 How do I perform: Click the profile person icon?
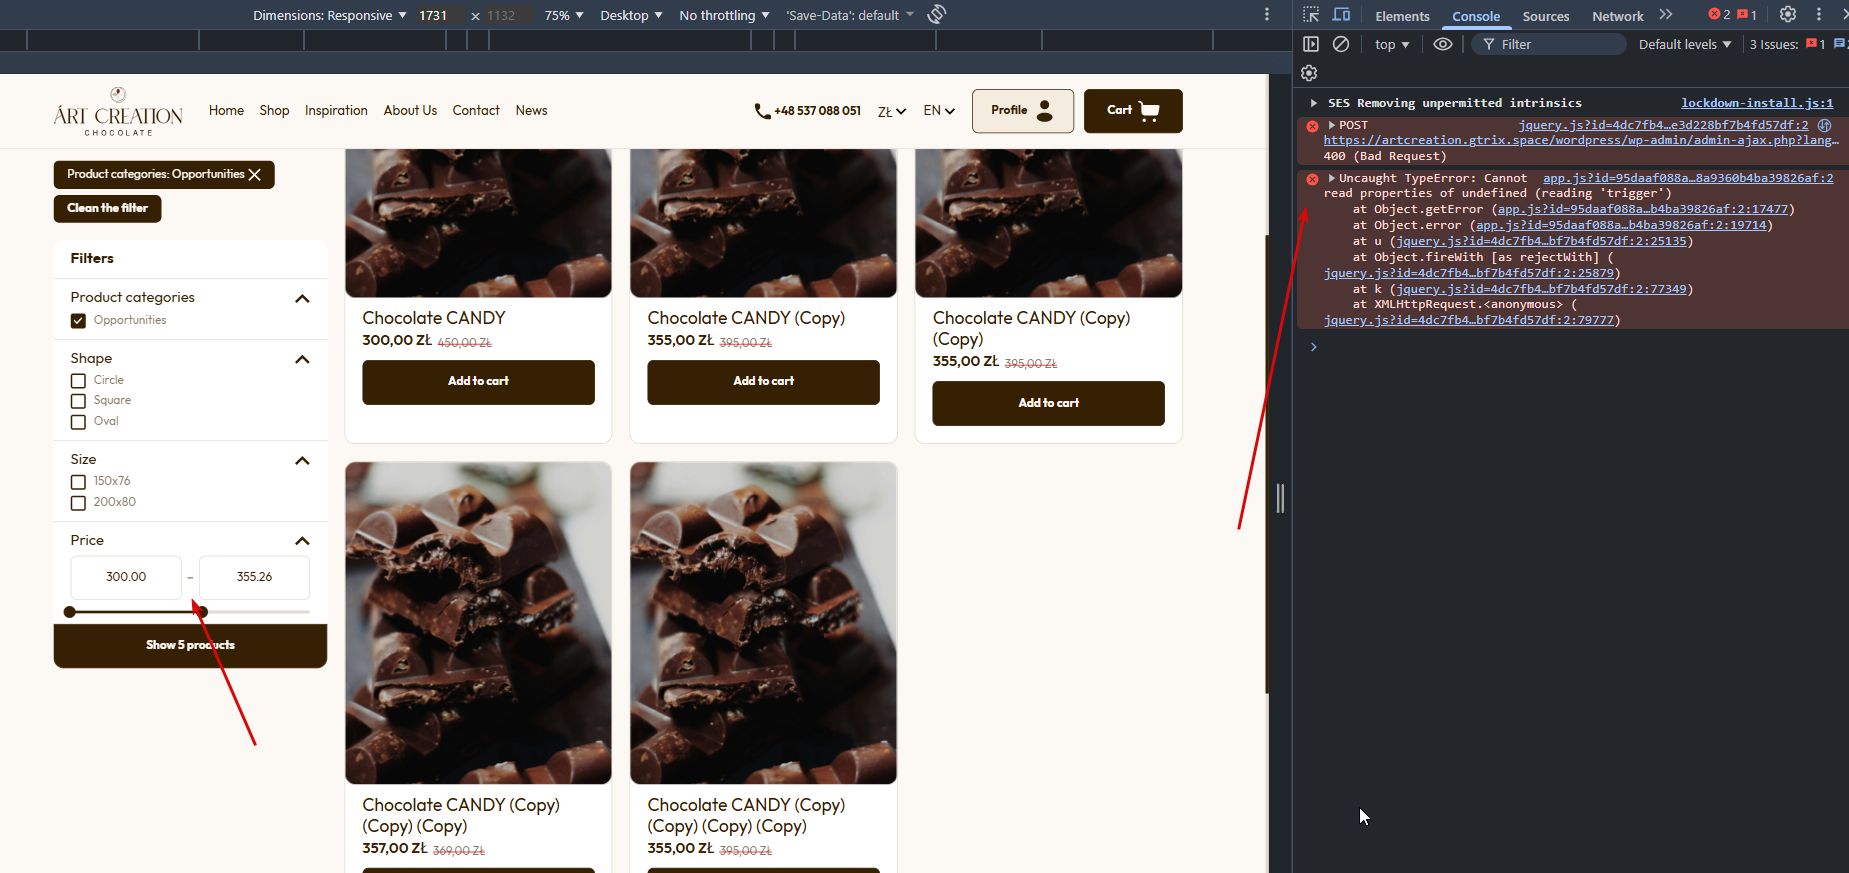1045,111
